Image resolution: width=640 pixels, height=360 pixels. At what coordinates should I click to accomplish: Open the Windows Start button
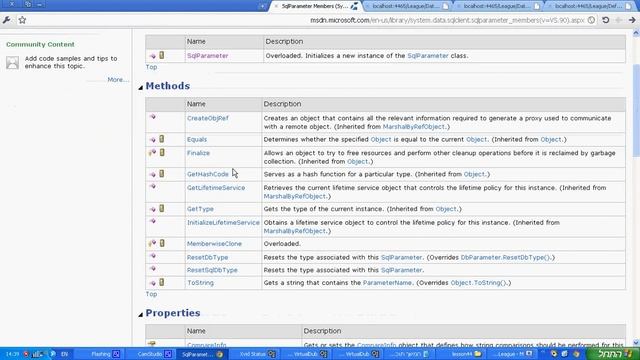tap(613, 353)
